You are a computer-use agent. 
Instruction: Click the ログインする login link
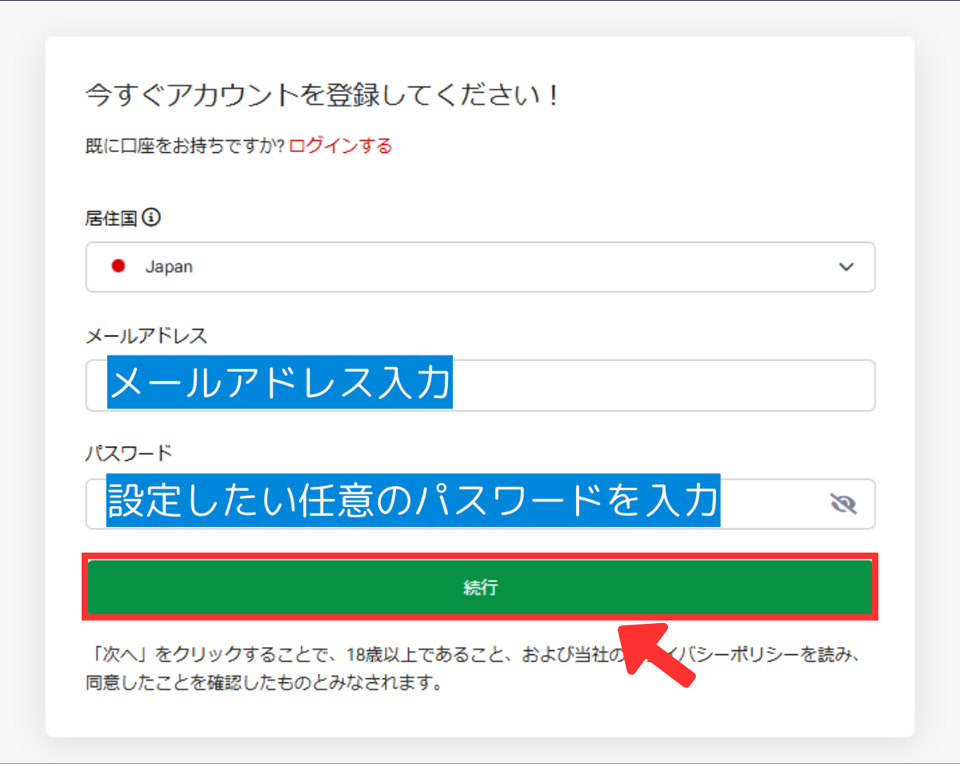coord(340,146)
